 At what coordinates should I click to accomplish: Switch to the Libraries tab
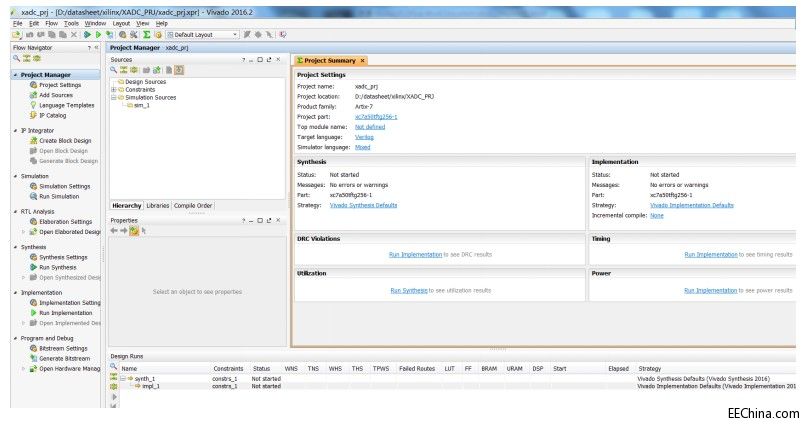pyautogui.click(x=158, y=206)
